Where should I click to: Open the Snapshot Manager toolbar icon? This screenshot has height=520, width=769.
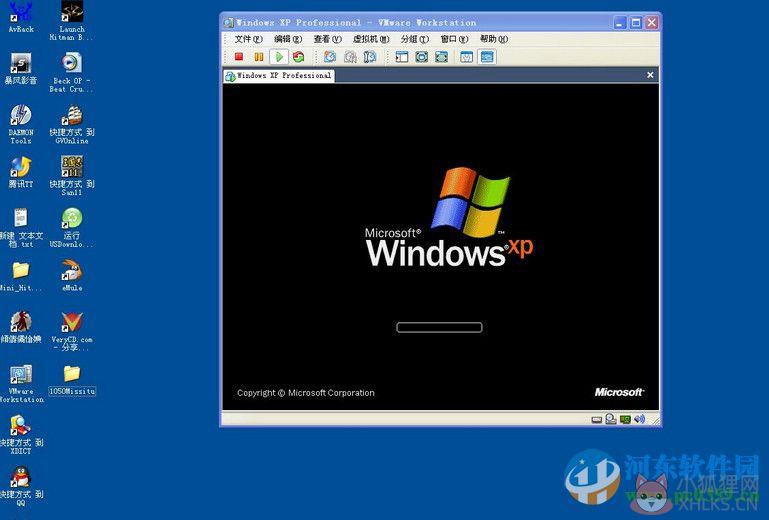(370, 57)
